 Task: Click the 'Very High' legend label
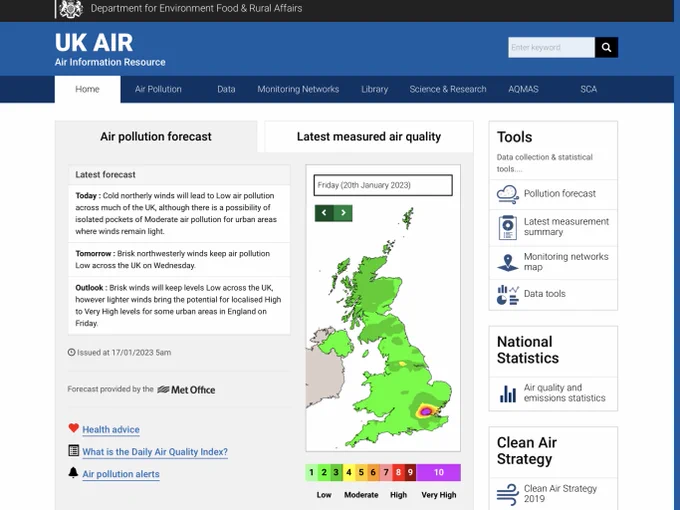tap(438, 495)
